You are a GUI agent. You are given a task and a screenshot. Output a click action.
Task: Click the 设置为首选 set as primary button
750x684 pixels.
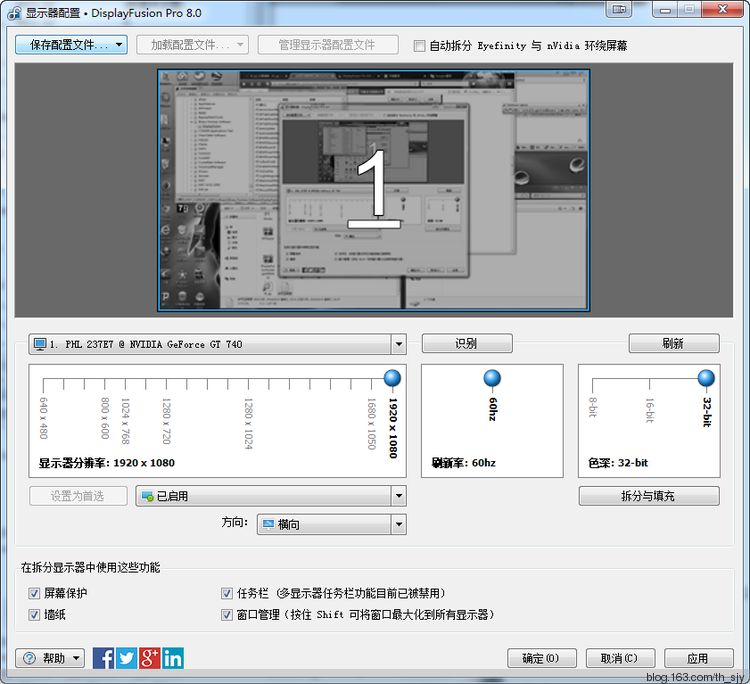tap(78, 496)
